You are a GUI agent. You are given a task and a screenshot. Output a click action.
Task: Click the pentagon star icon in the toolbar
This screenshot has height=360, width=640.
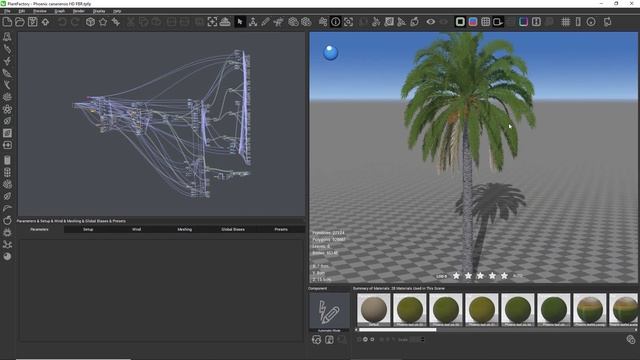tap(103, 22)
